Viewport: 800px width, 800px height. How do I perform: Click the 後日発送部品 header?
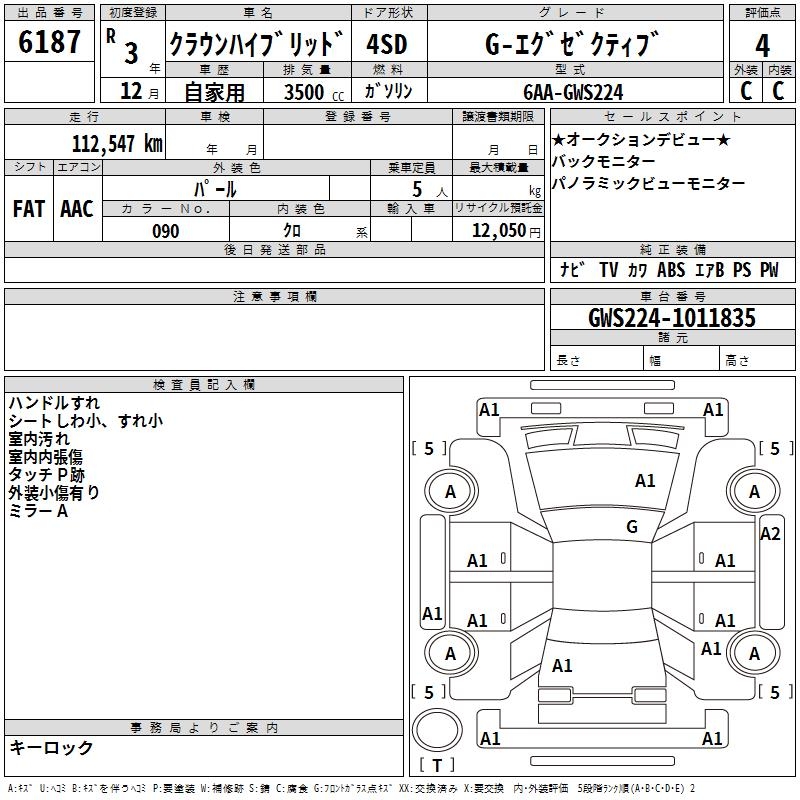275,249
